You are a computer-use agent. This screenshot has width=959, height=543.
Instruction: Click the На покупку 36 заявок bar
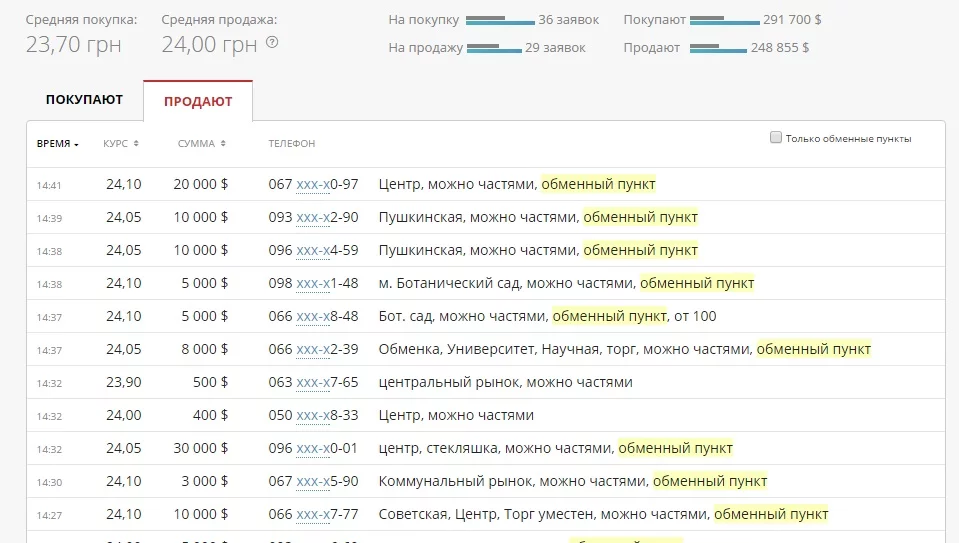click(x=500, y=21)
